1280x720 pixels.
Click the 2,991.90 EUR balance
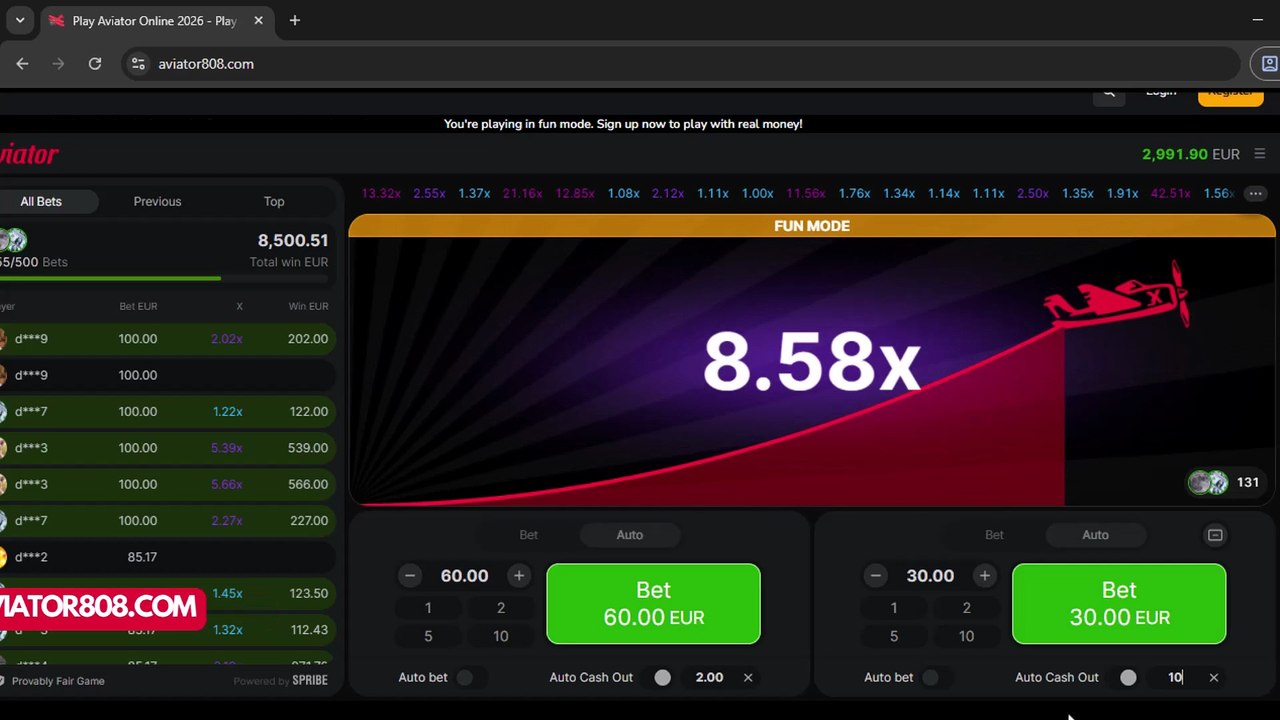tap(1191, 154)
